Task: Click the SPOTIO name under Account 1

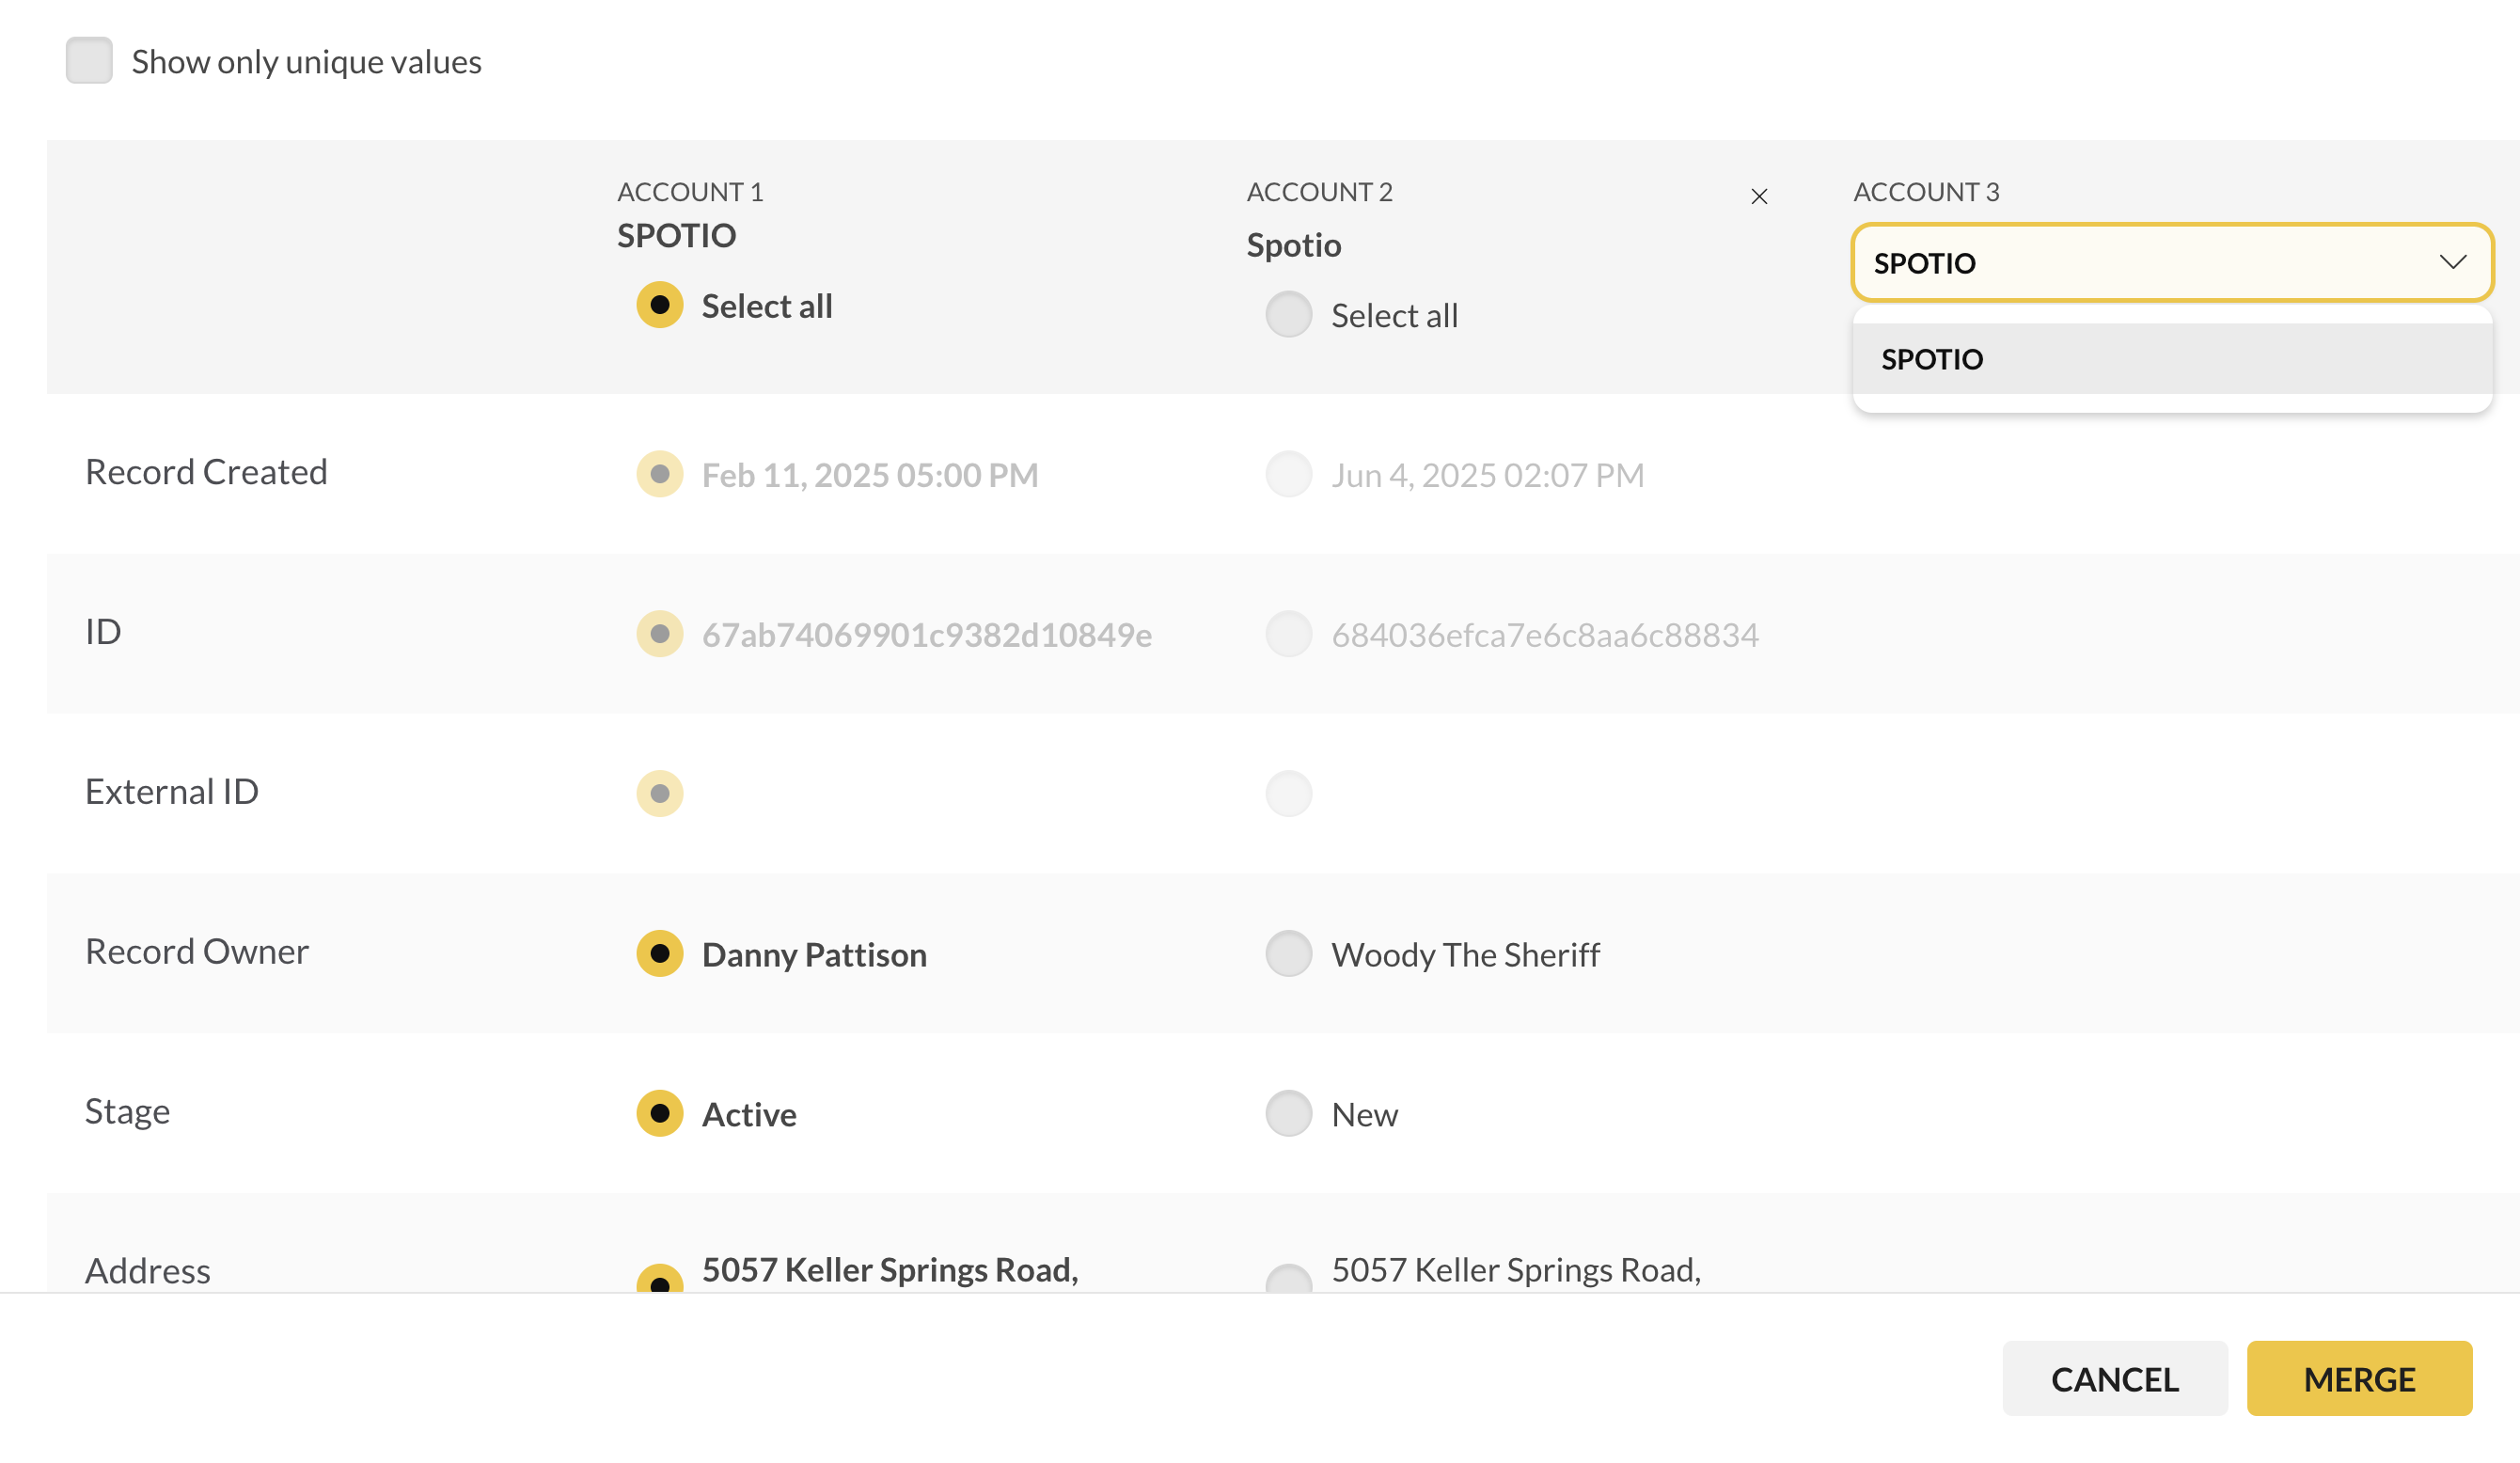Action: [677, 236]
